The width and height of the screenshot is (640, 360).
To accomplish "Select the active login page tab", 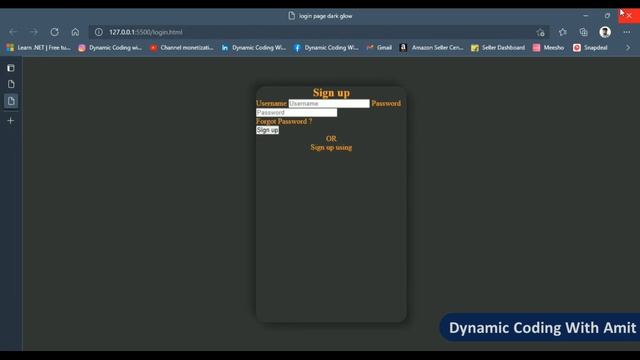I will pyautogui.click(x=11, y=101).
